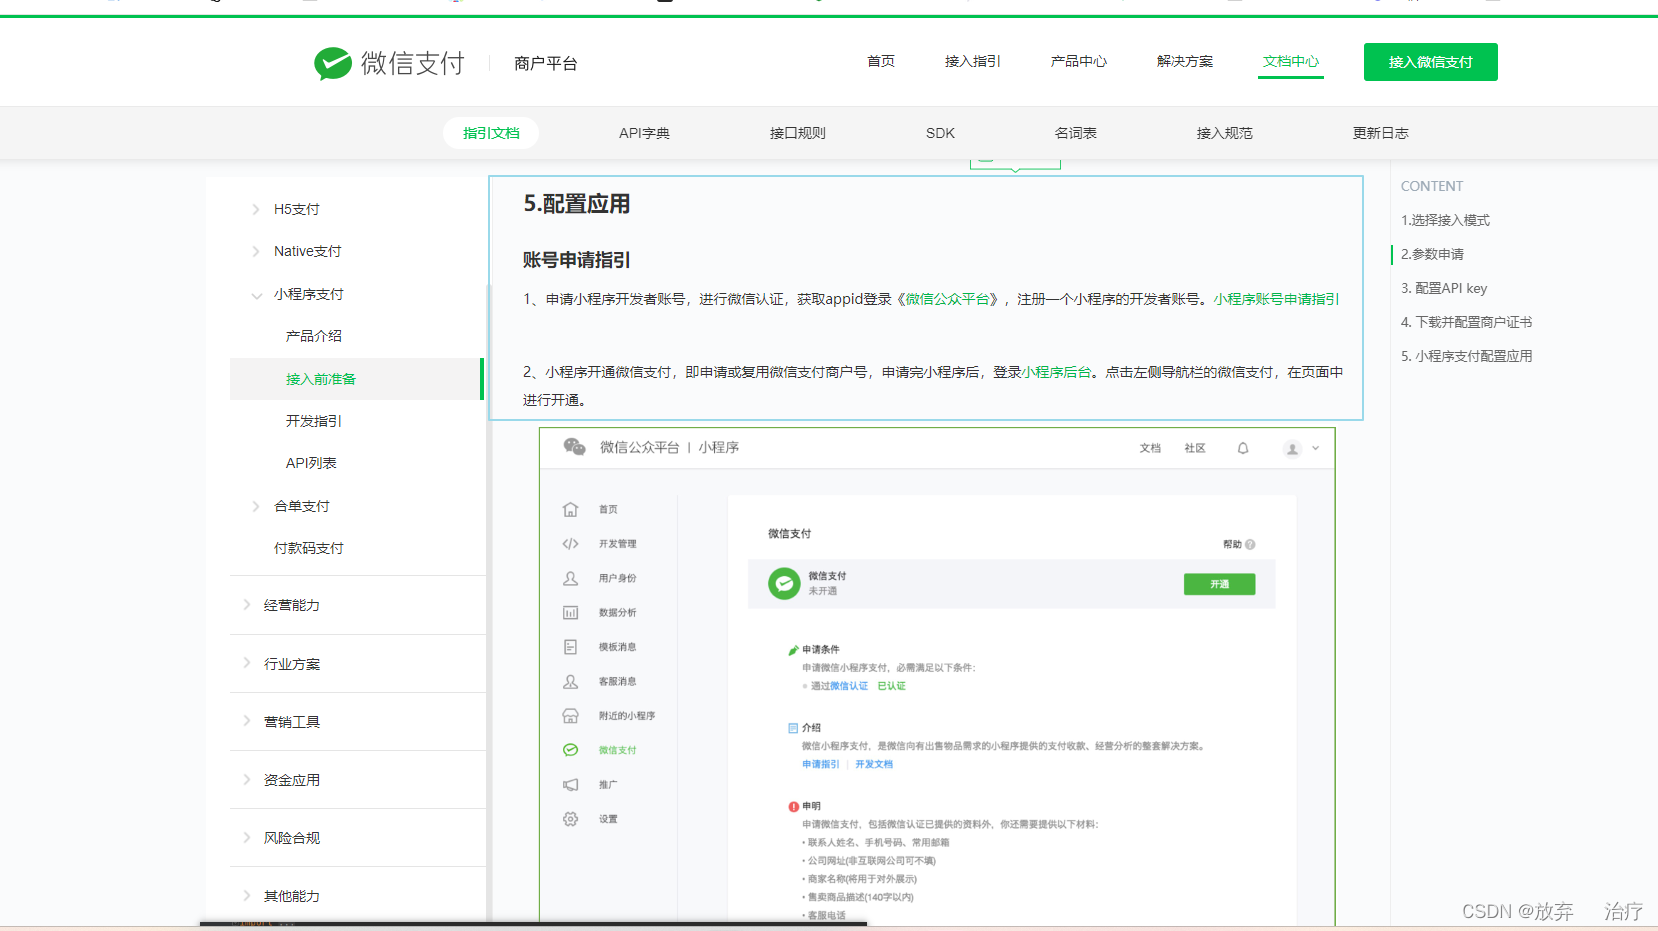Click the WeChat Pay logo icon

(x=332, y=63)
